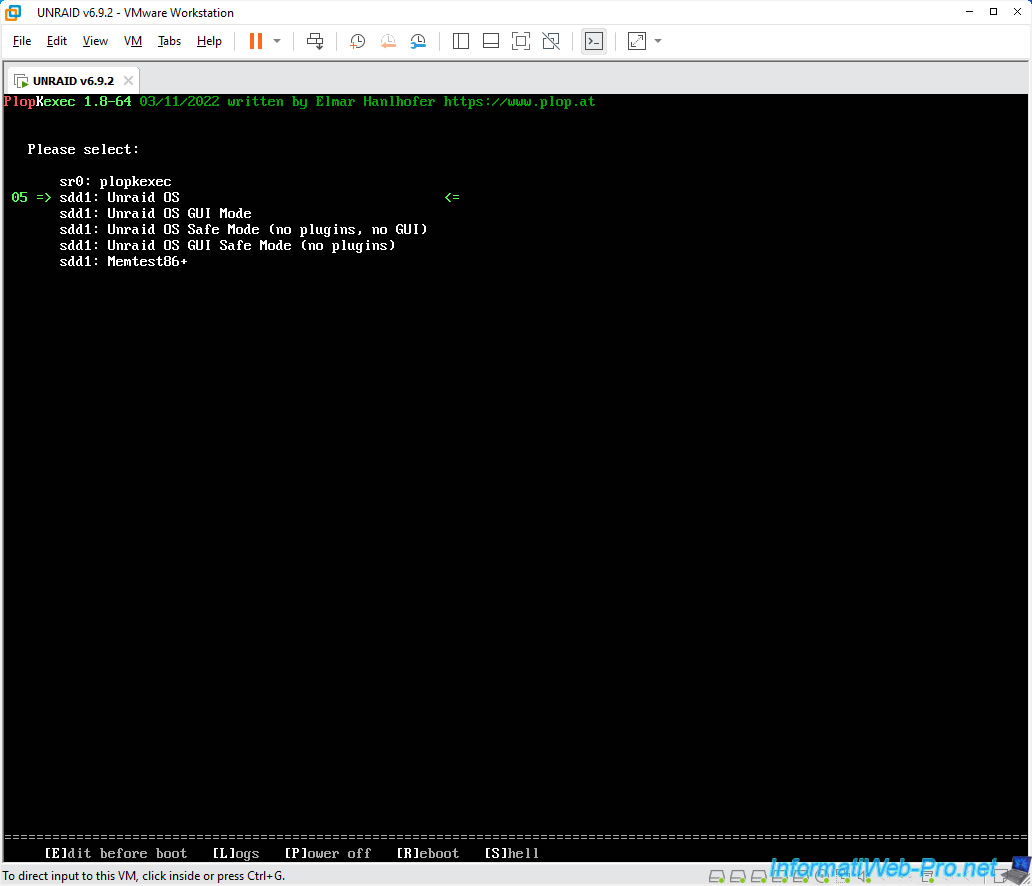Click the first hard disk status icon

click(x=717, y=876)
